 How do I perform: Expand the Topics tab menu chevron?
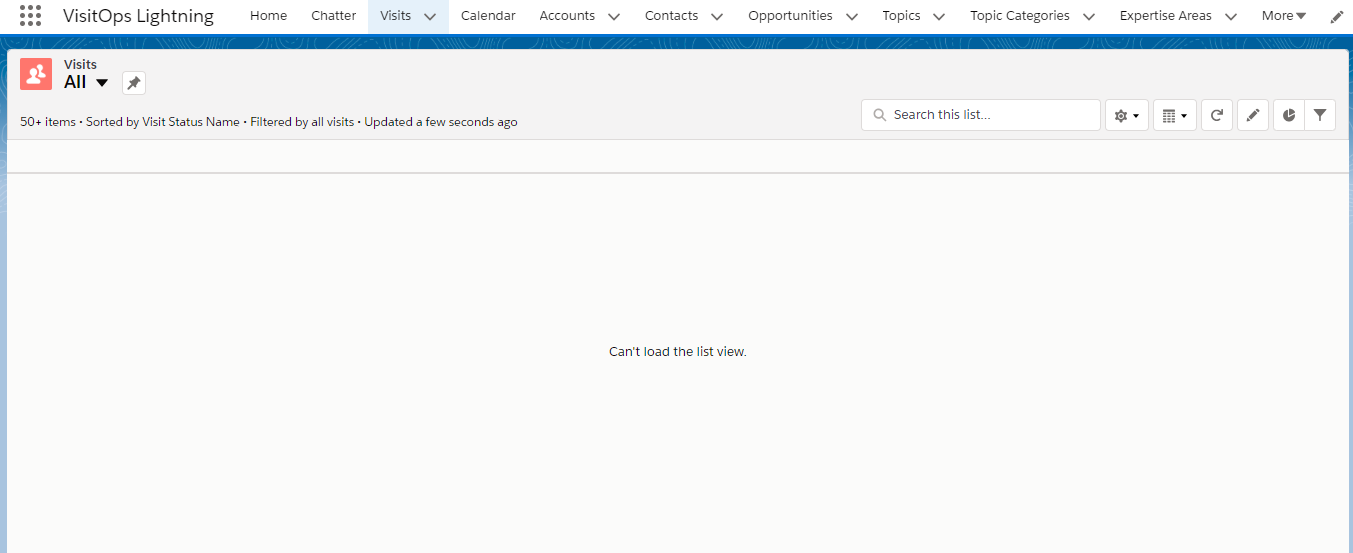coord(940,17)
